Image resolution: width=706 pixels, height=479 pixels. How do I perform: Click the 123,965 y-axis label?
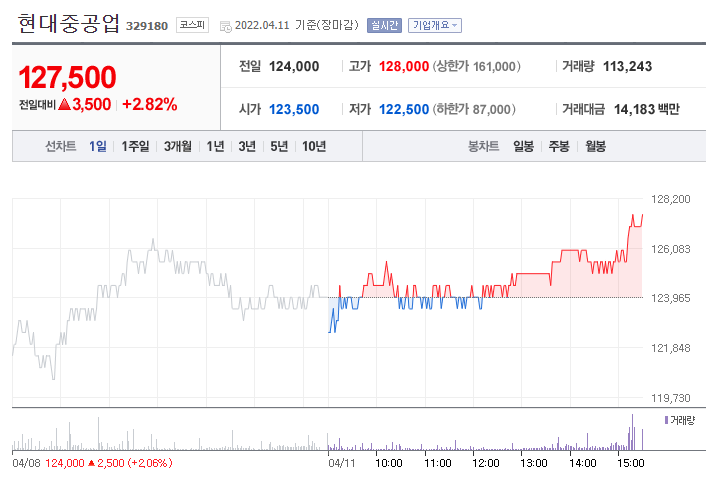tap(670, 298)
